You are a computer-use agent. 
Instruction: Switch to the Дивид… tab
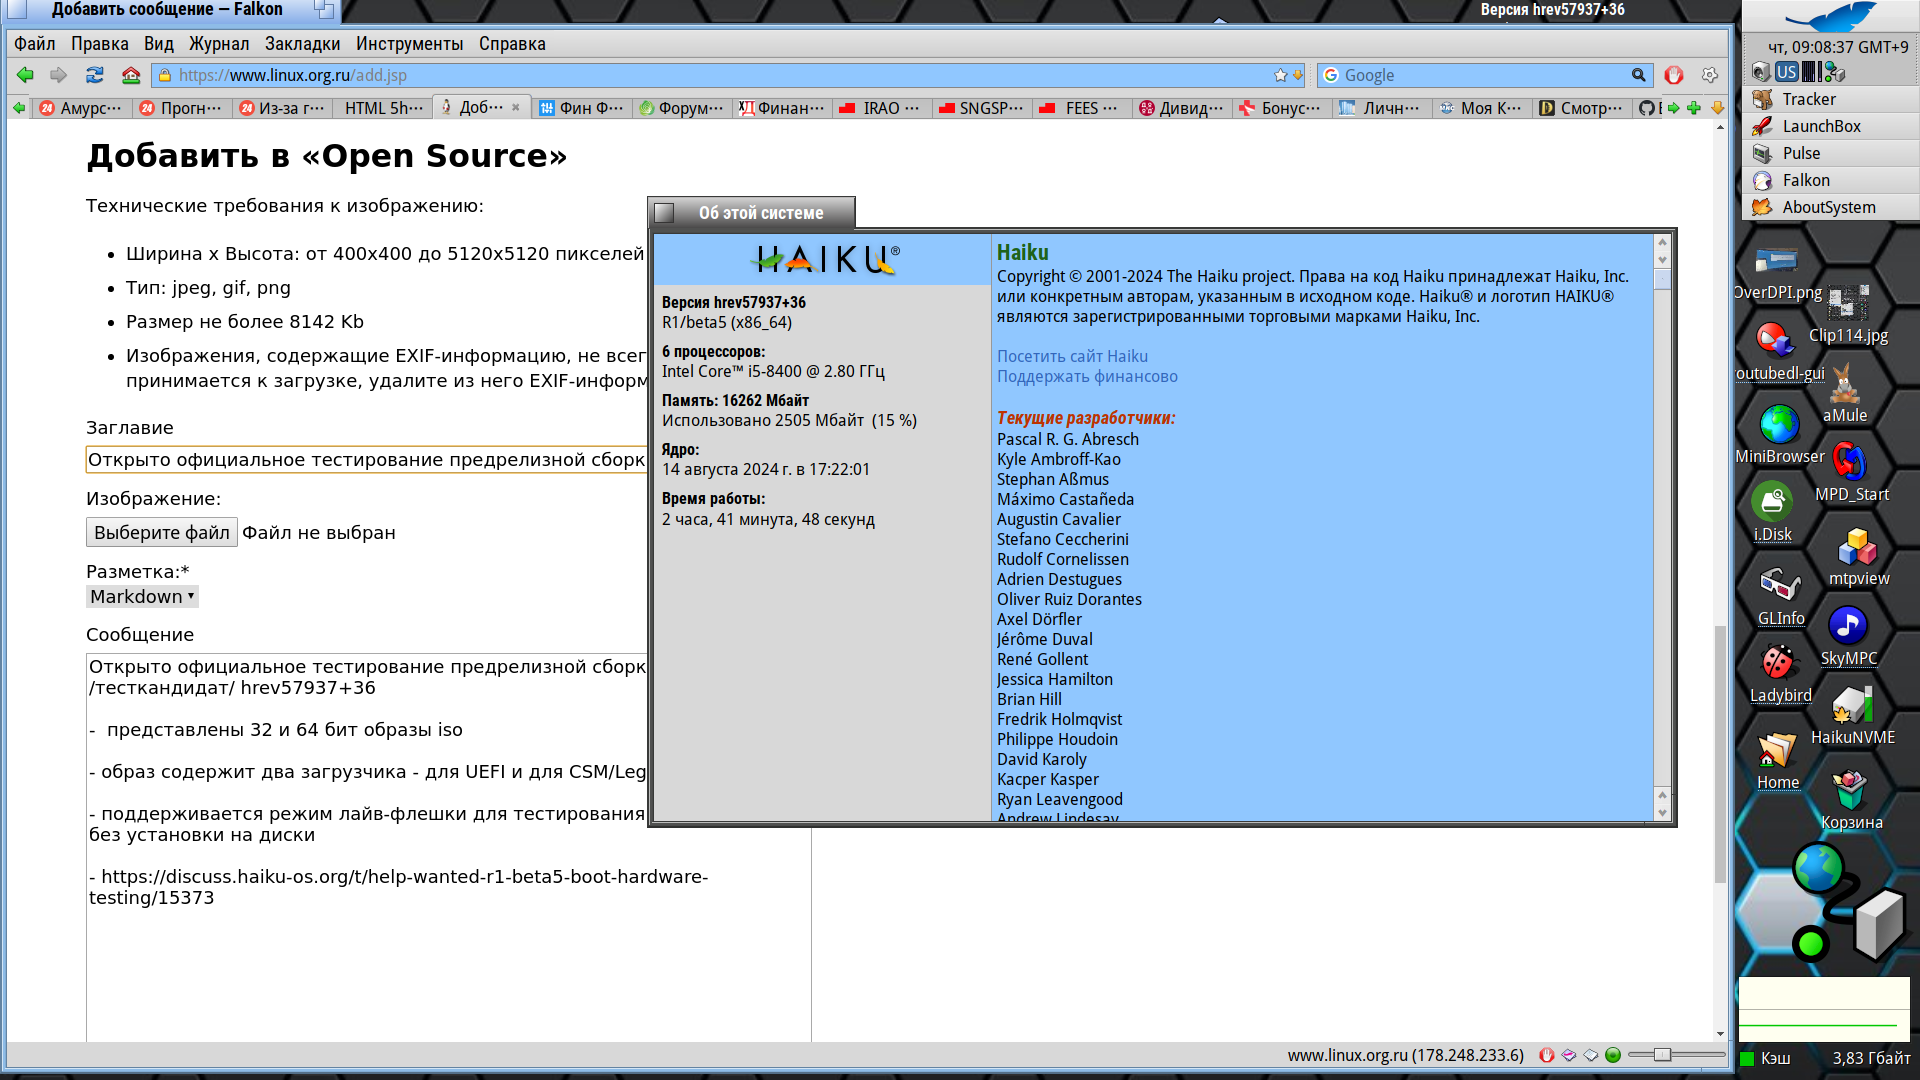(x=1183, y=108)
